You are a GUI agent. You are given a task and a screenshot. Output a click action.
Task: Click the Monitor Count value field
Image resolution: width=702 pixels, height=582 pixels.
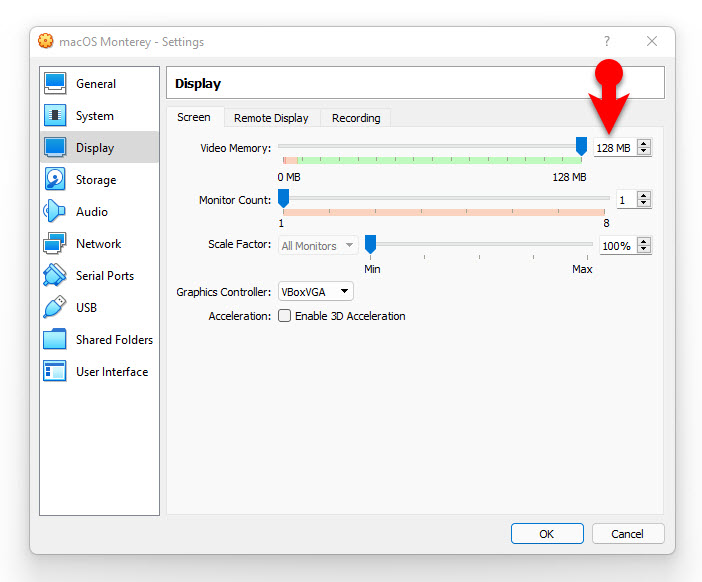(x=626, y=200)
